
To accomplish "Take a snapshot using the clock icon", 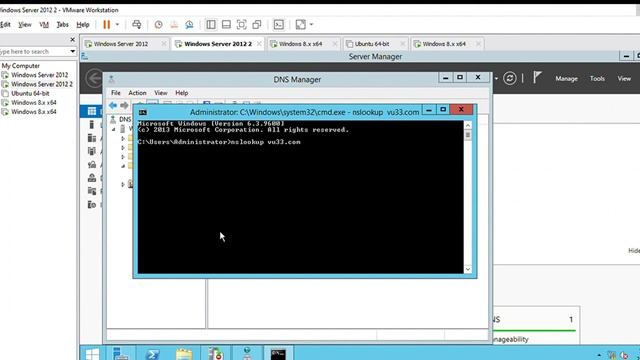I will pos(158,24).
